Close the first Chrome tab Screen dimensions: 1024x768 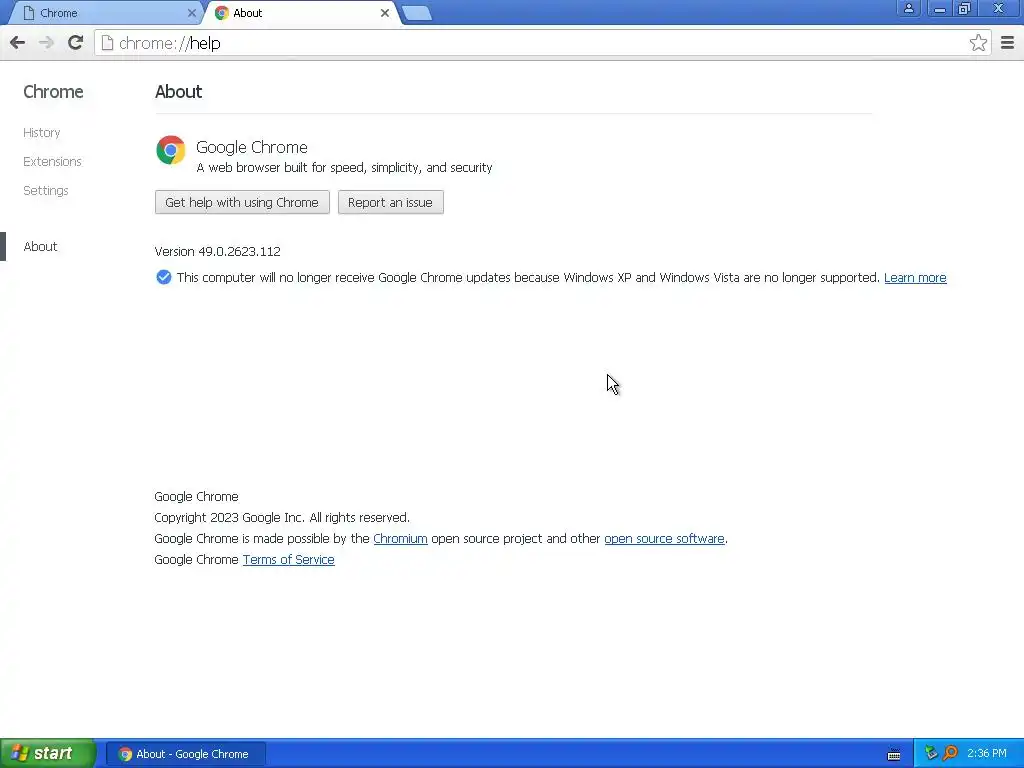point(191,13)
